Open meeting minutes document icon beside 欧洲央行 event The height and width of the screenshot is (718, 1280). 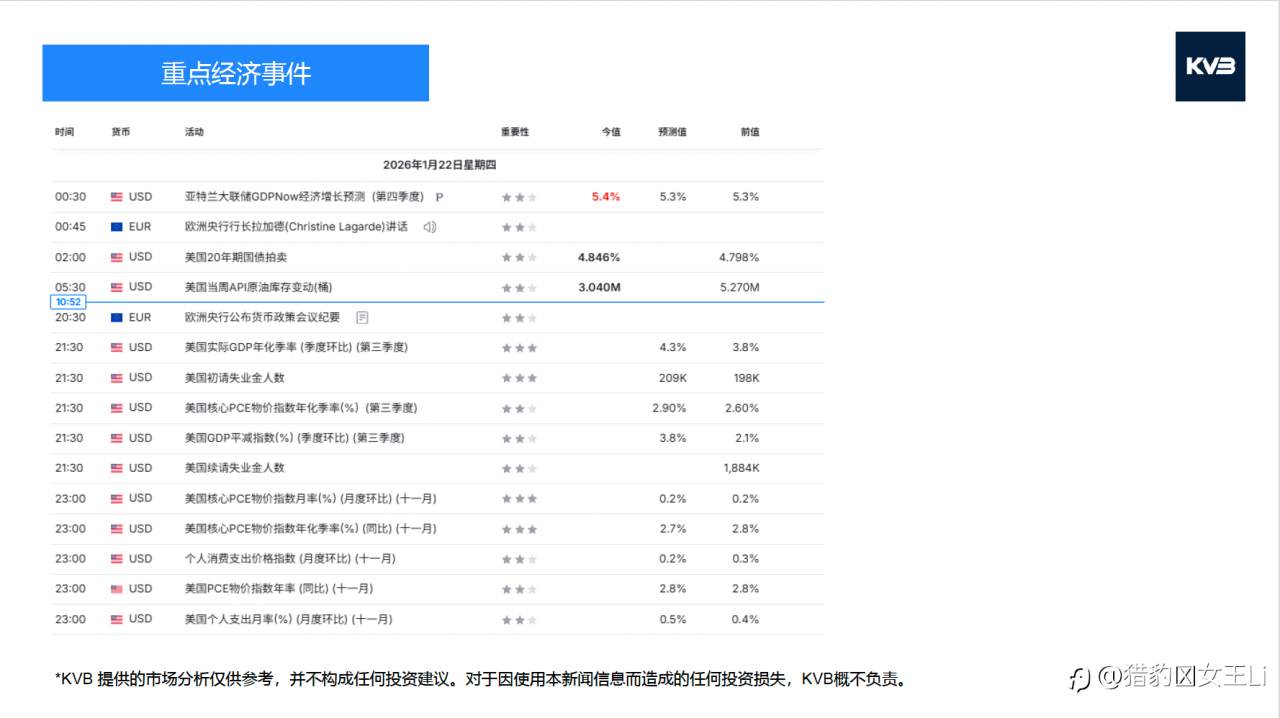[362, 317]
